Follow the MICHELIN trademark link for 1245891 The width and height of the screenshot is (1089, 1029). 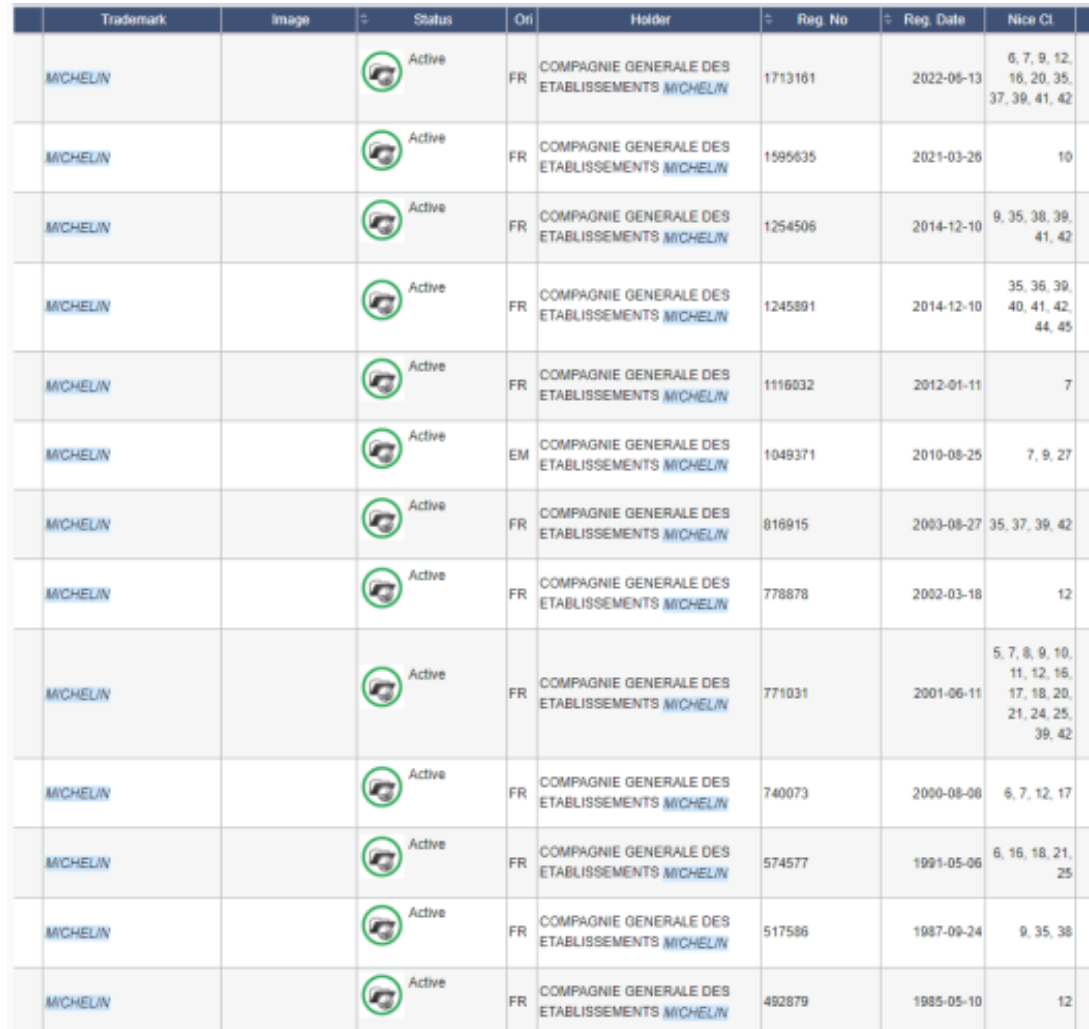tap(78, 306)
